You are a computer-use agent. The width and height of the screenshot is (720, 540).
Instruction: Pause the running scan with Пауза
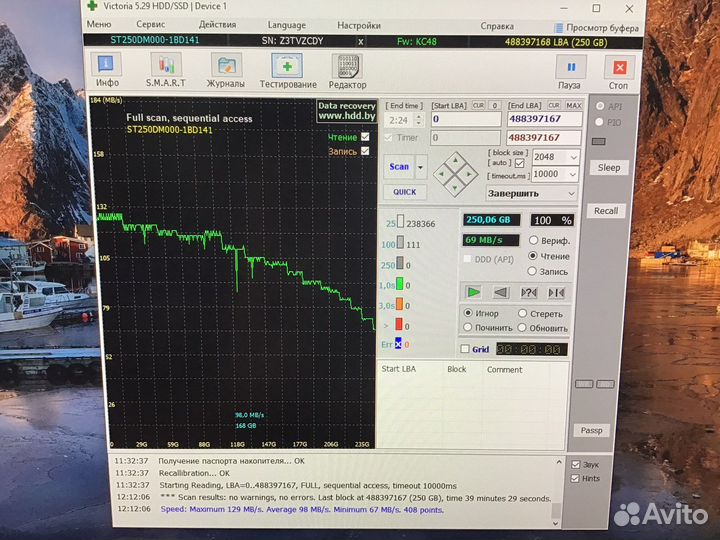tap(571, 71)
